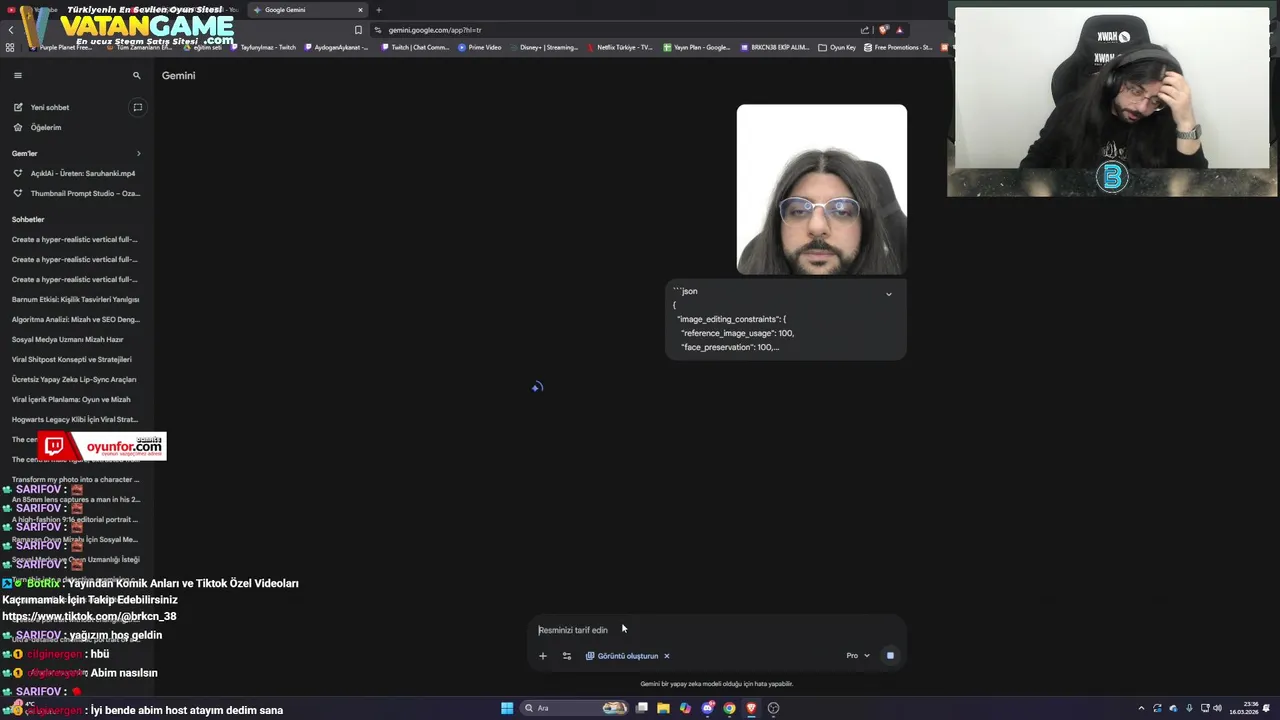Image resolution: width=1280 pixels, height=720 pixels.
Task: Switch to Brave browser on taskbar
Action: point(751,708)
